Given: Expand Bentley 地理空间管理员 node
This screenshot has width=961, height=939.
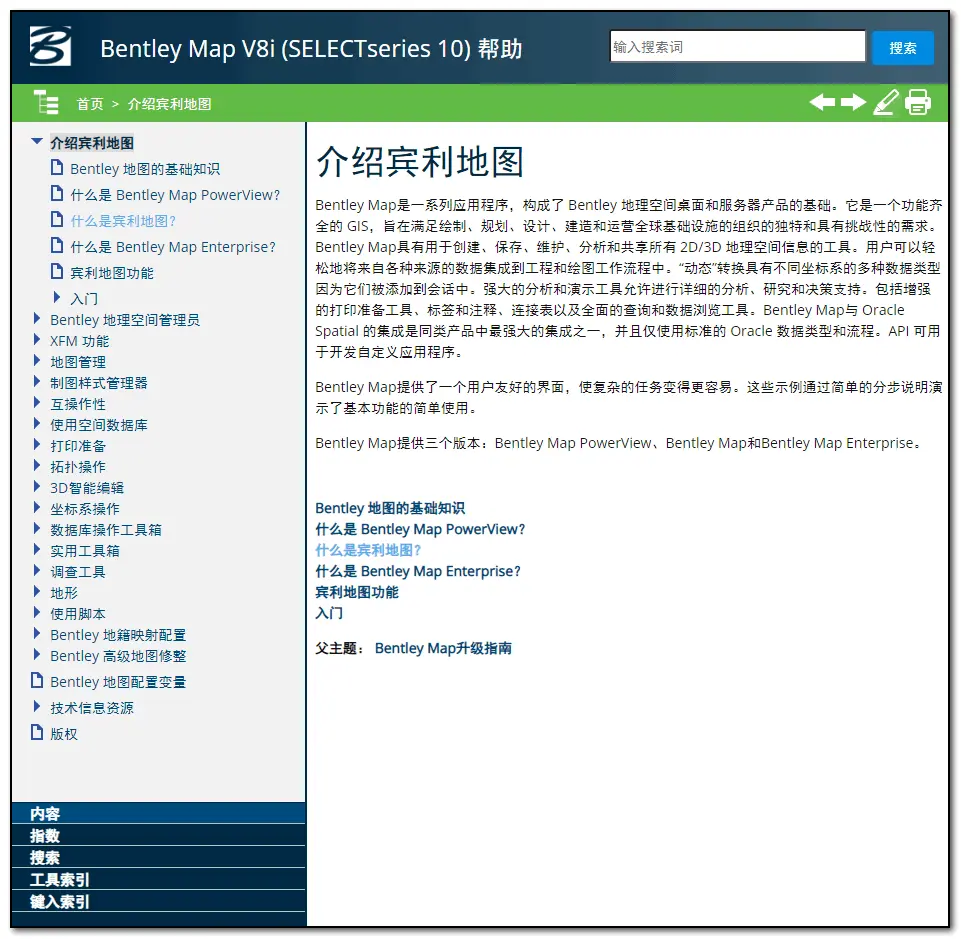Looking at the screenshot, I should click(37, 319).
